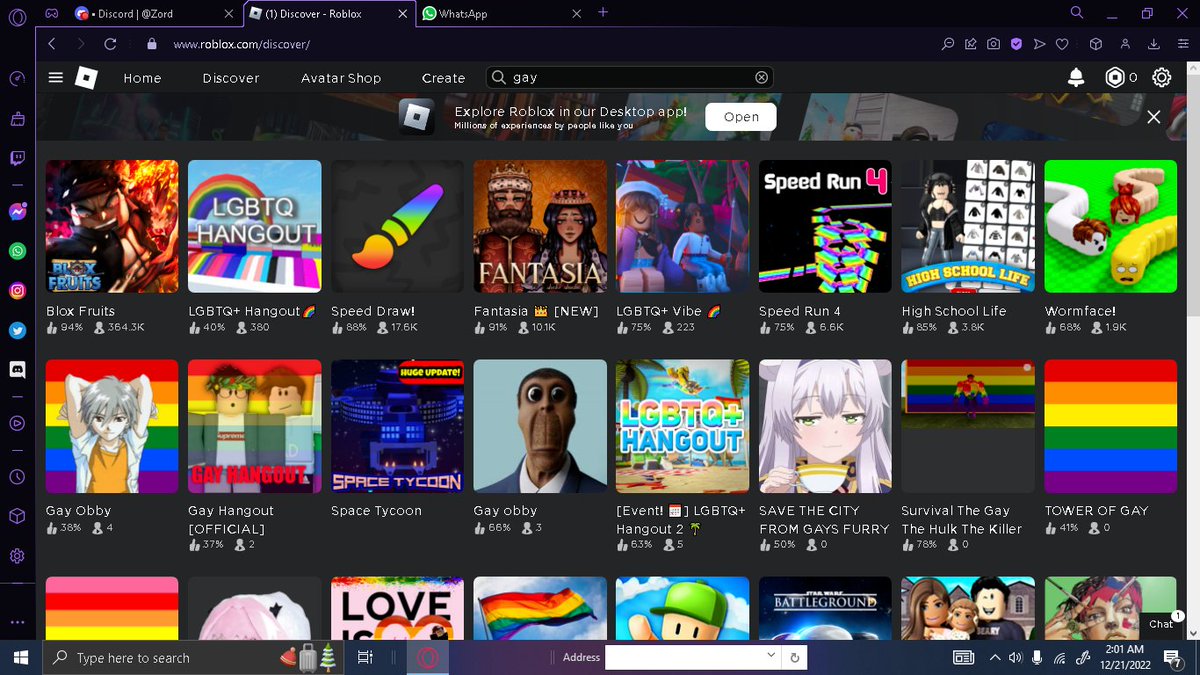Open the Twitch sidebar panel
This screenshot has height=675, width=1200.
tap(17, 158)
